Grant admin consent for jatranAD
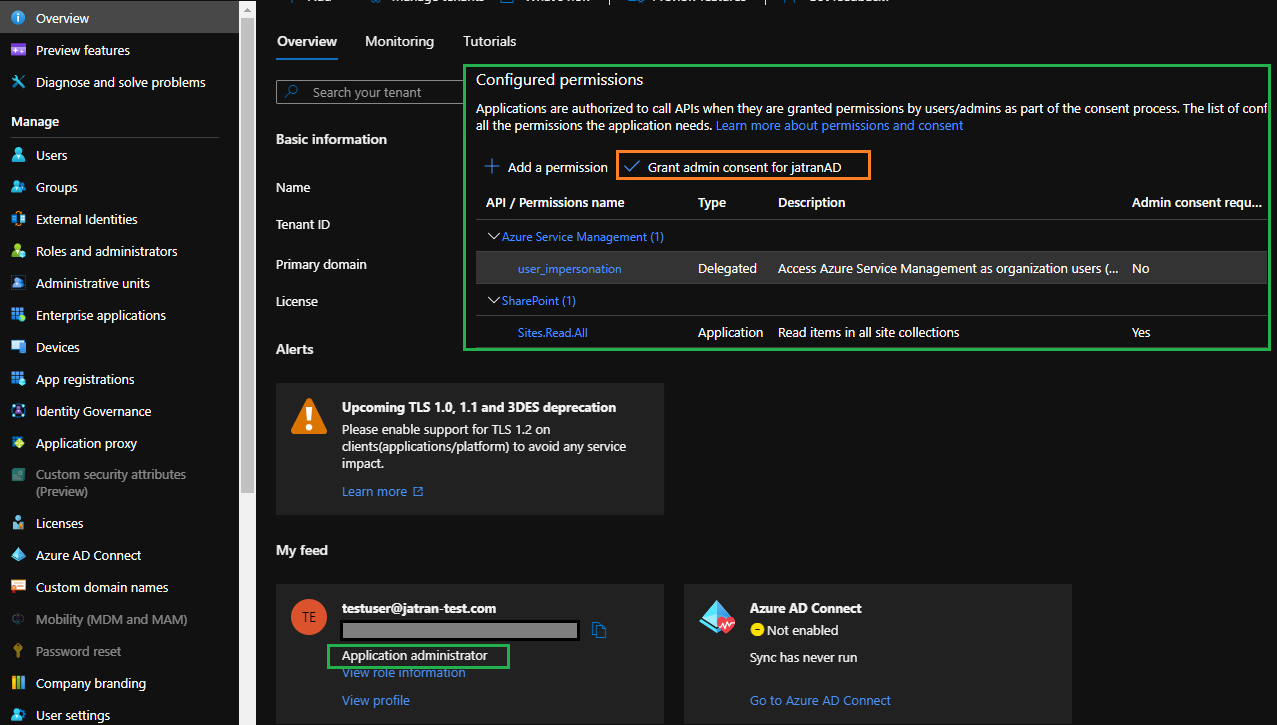 pos(744,167)
